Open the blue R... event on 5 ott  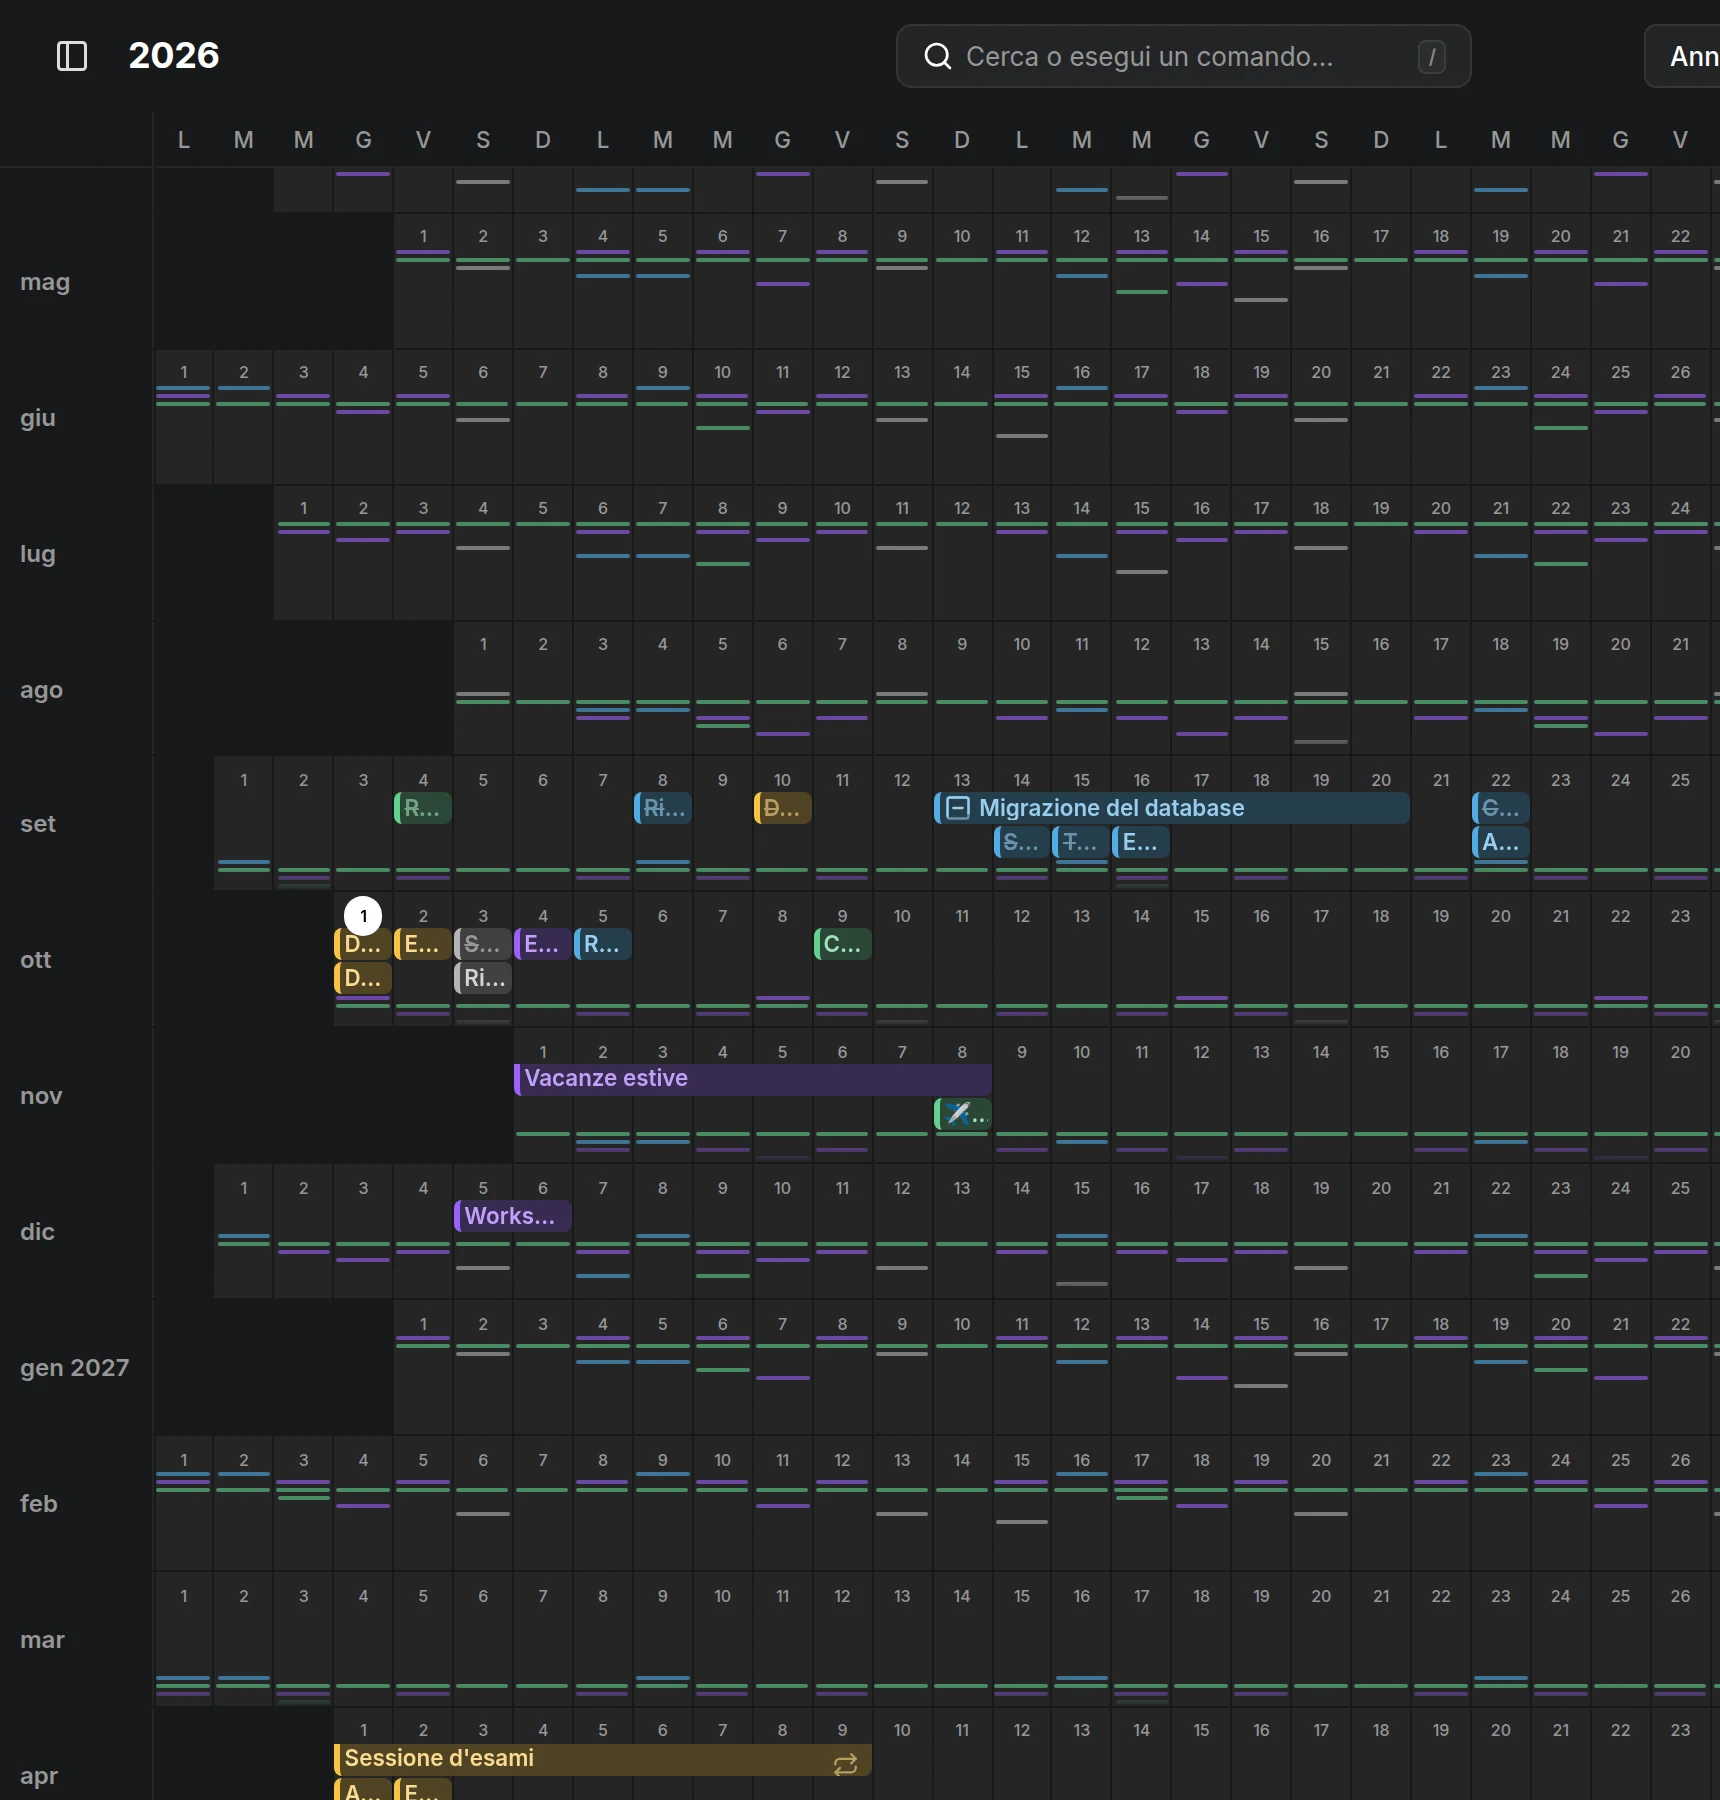(603, 944)
